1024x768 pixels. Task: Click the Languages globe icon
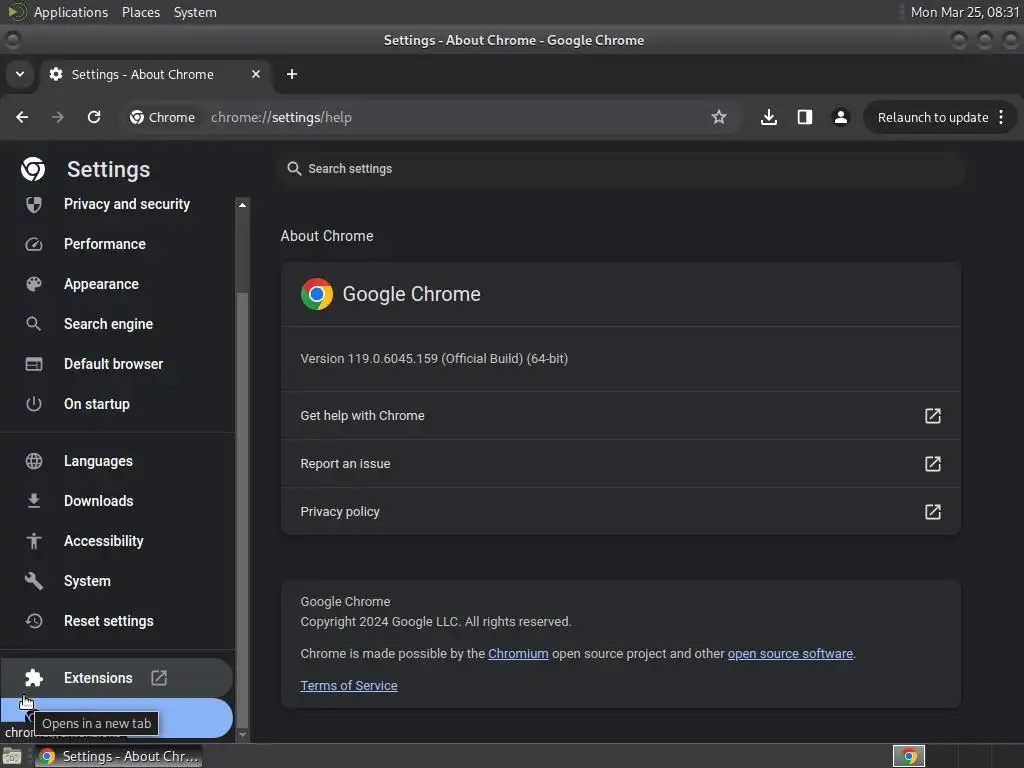point(33,461)
